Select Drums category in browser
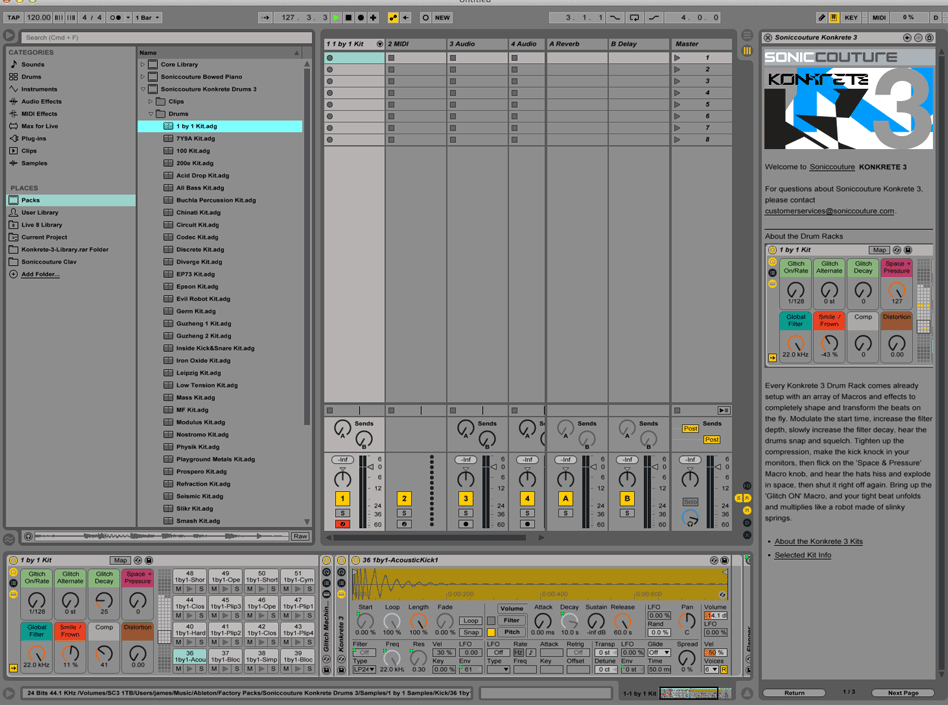The image size is (948, 705). click(31, 77)
